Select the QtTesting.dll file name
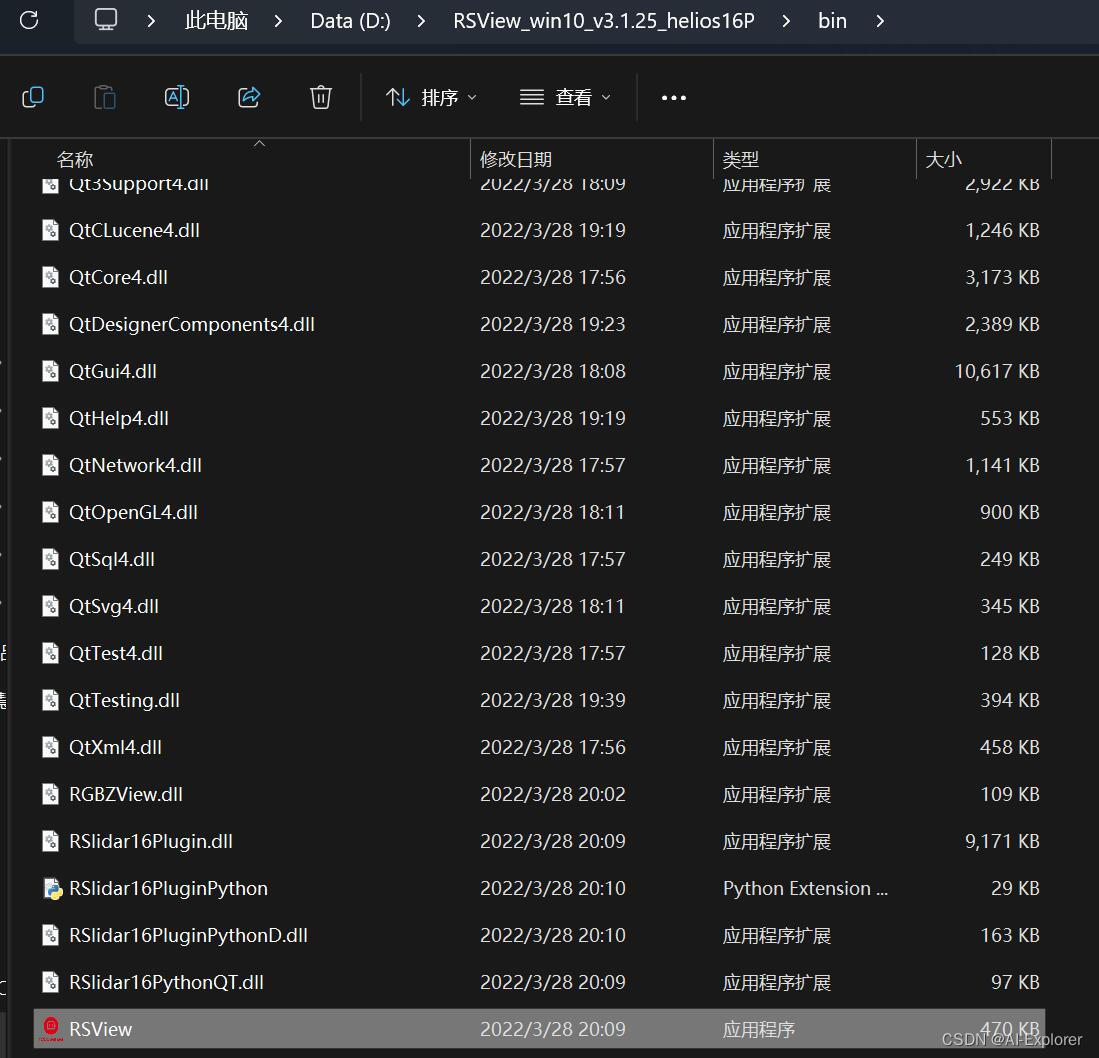This screenshot has height=1058, width=1099. click(x=124, y=701)
